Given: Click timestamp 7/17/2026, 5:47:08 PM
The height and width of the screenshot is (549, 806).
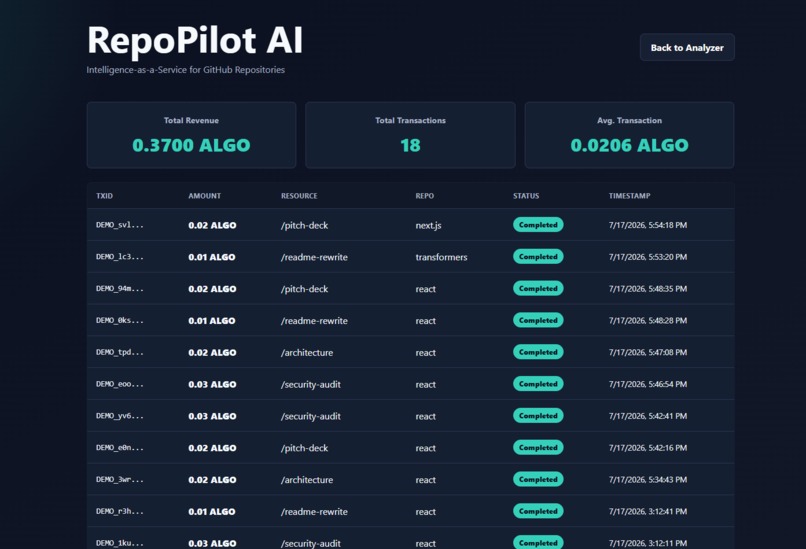Looking at the screenshot, I should [648, 353].
